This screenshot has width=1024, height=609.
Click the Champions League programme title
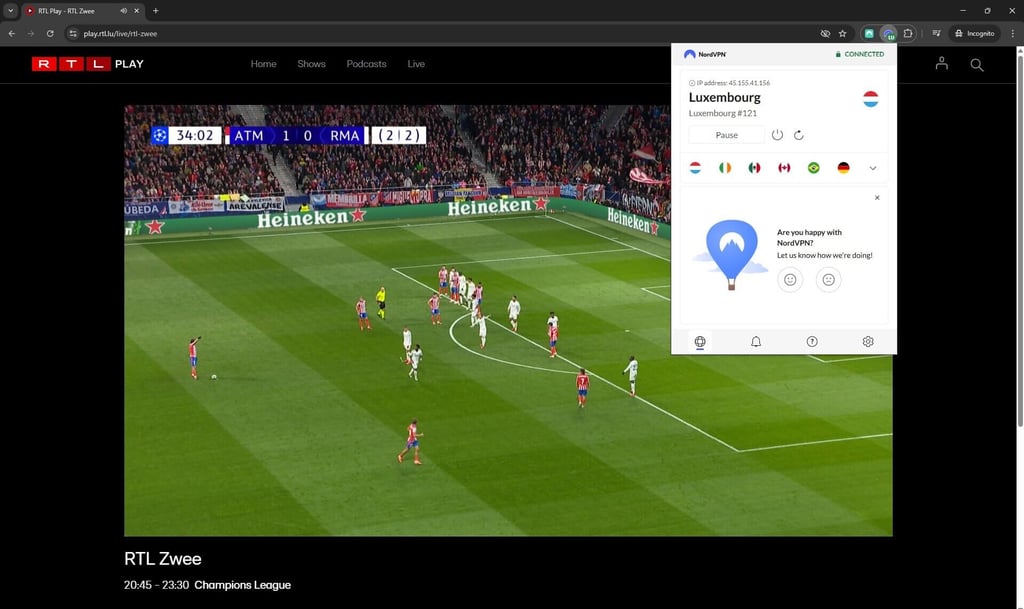pos(242,585)
